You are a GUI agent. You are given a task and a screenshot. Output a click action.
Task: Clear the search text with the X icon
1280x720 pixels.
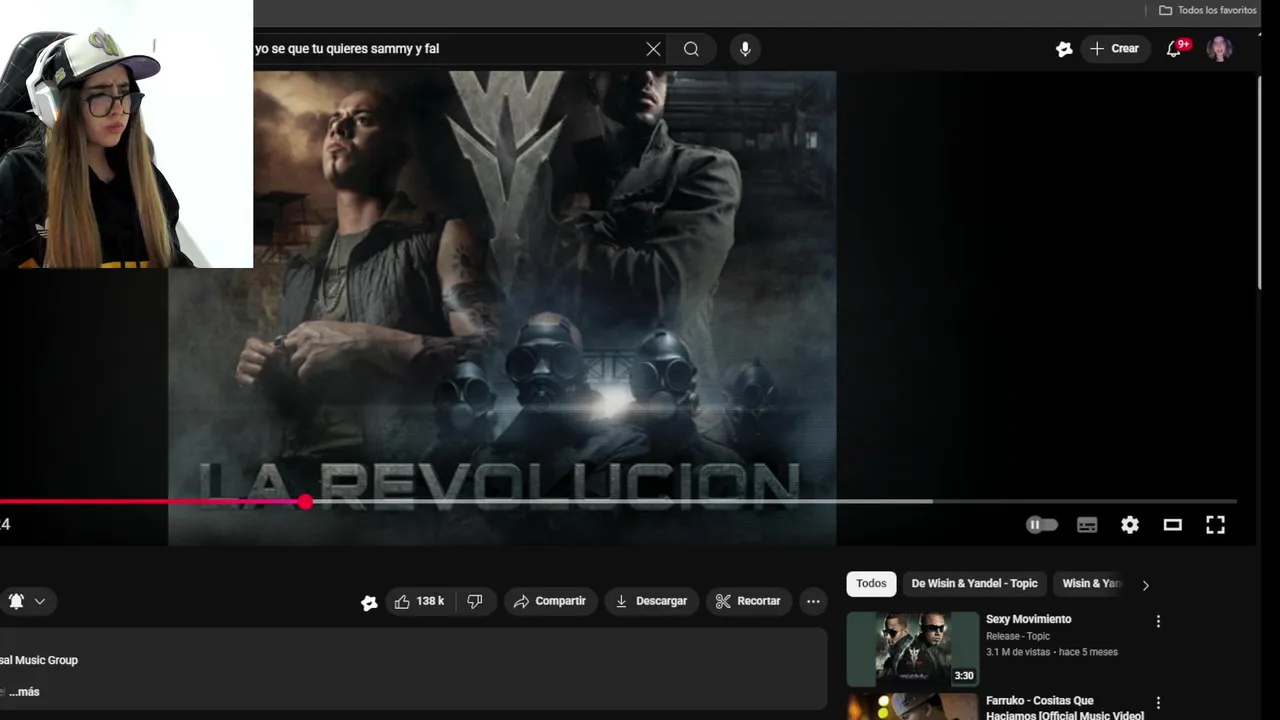[x=653, y=49]
